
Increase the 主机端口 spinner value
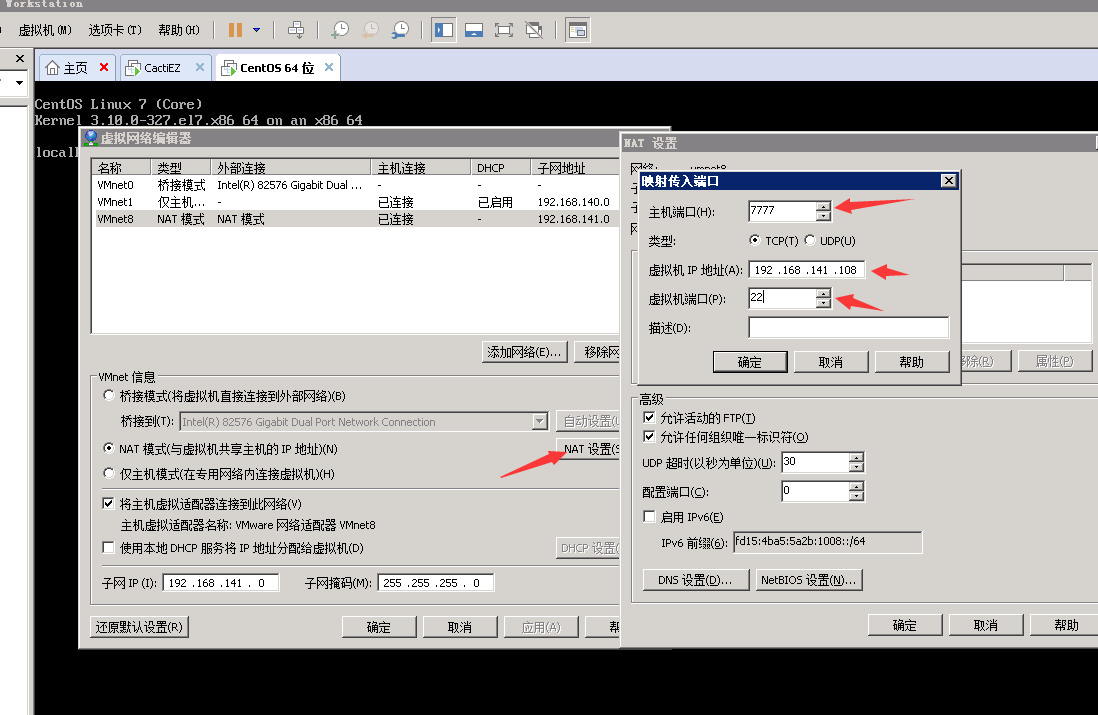823,206
